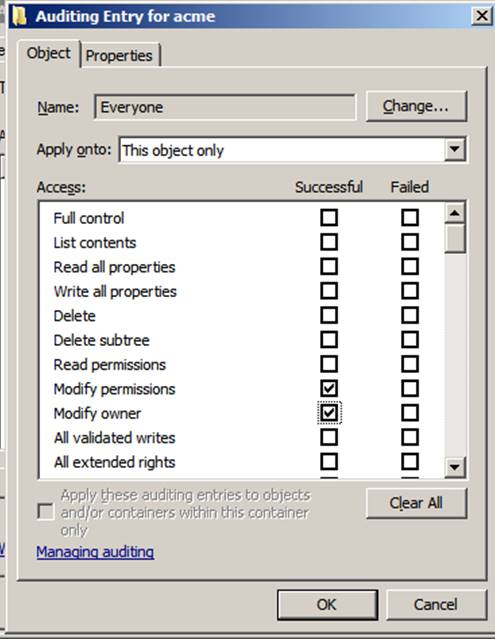Click the This object only combo box
This screenshot has width=495, height=639.
292,150
